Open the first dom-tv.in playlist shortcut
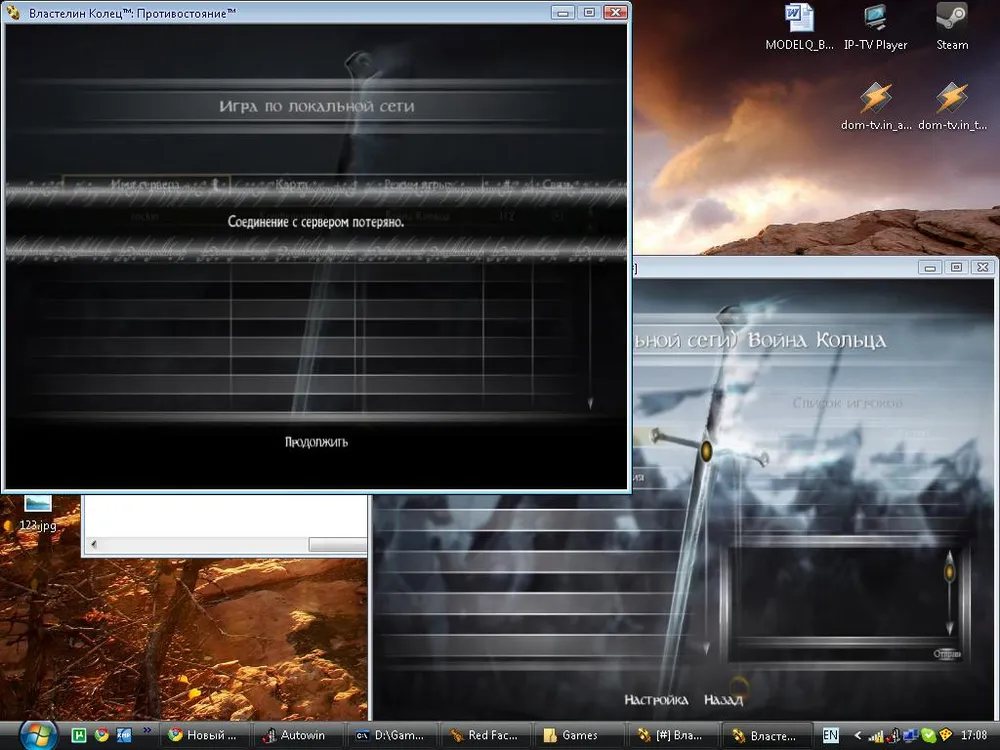This screenshot has width=1000, height=750. click(875, 105)
